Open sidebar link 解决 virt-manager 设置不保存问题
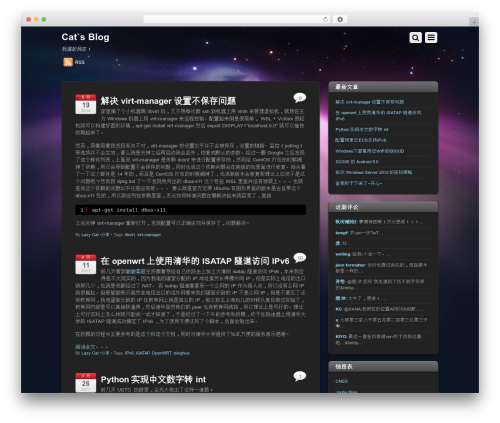Image resolution: width=500 pixels, height=423 pixels. 370,102
